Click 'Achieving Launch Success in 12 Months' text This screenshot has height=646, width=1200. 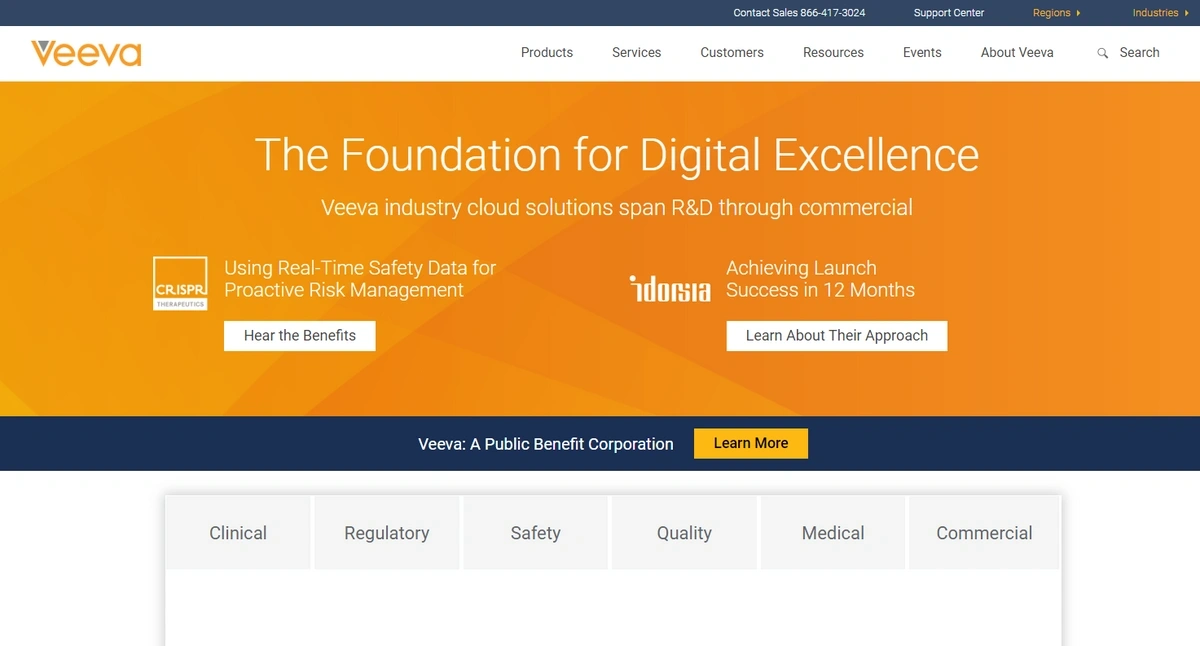821,279
